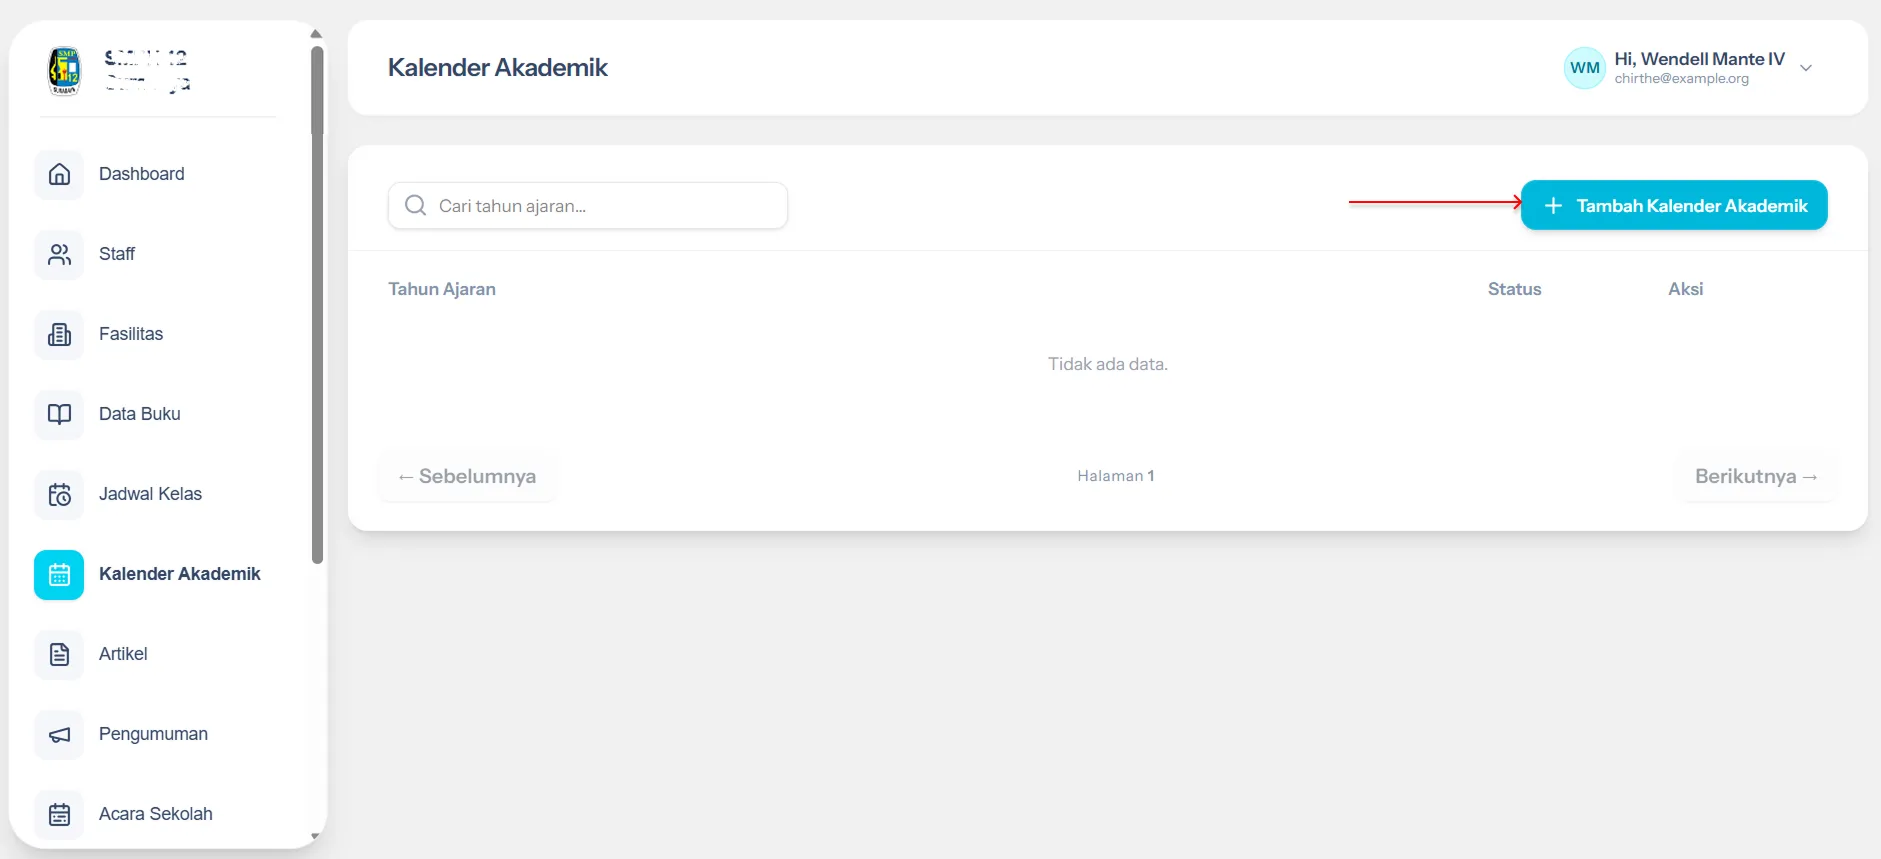Focus the Cari tahun ajaran search field

pos(588,205)
